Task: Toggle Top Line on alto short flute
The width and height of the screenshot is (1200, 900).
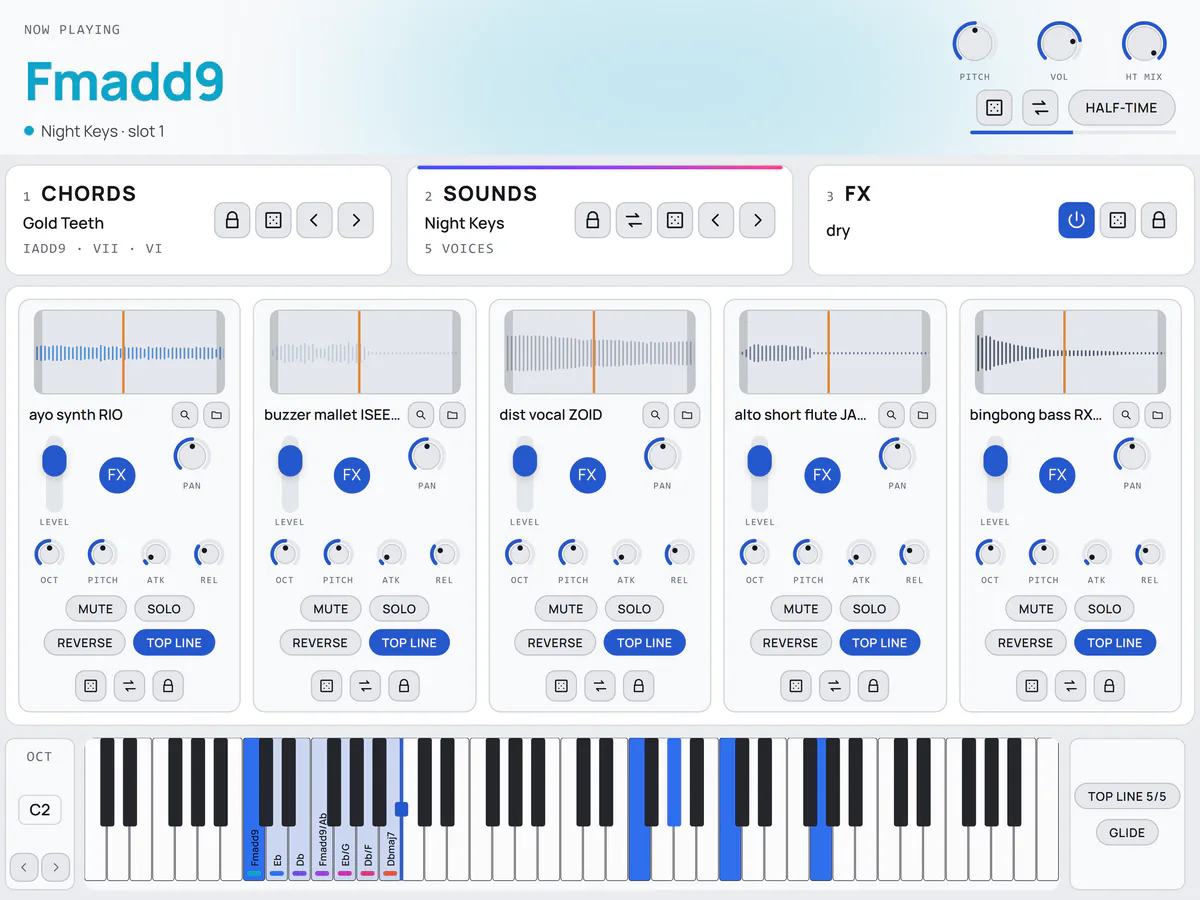Action: pos(880,643)
